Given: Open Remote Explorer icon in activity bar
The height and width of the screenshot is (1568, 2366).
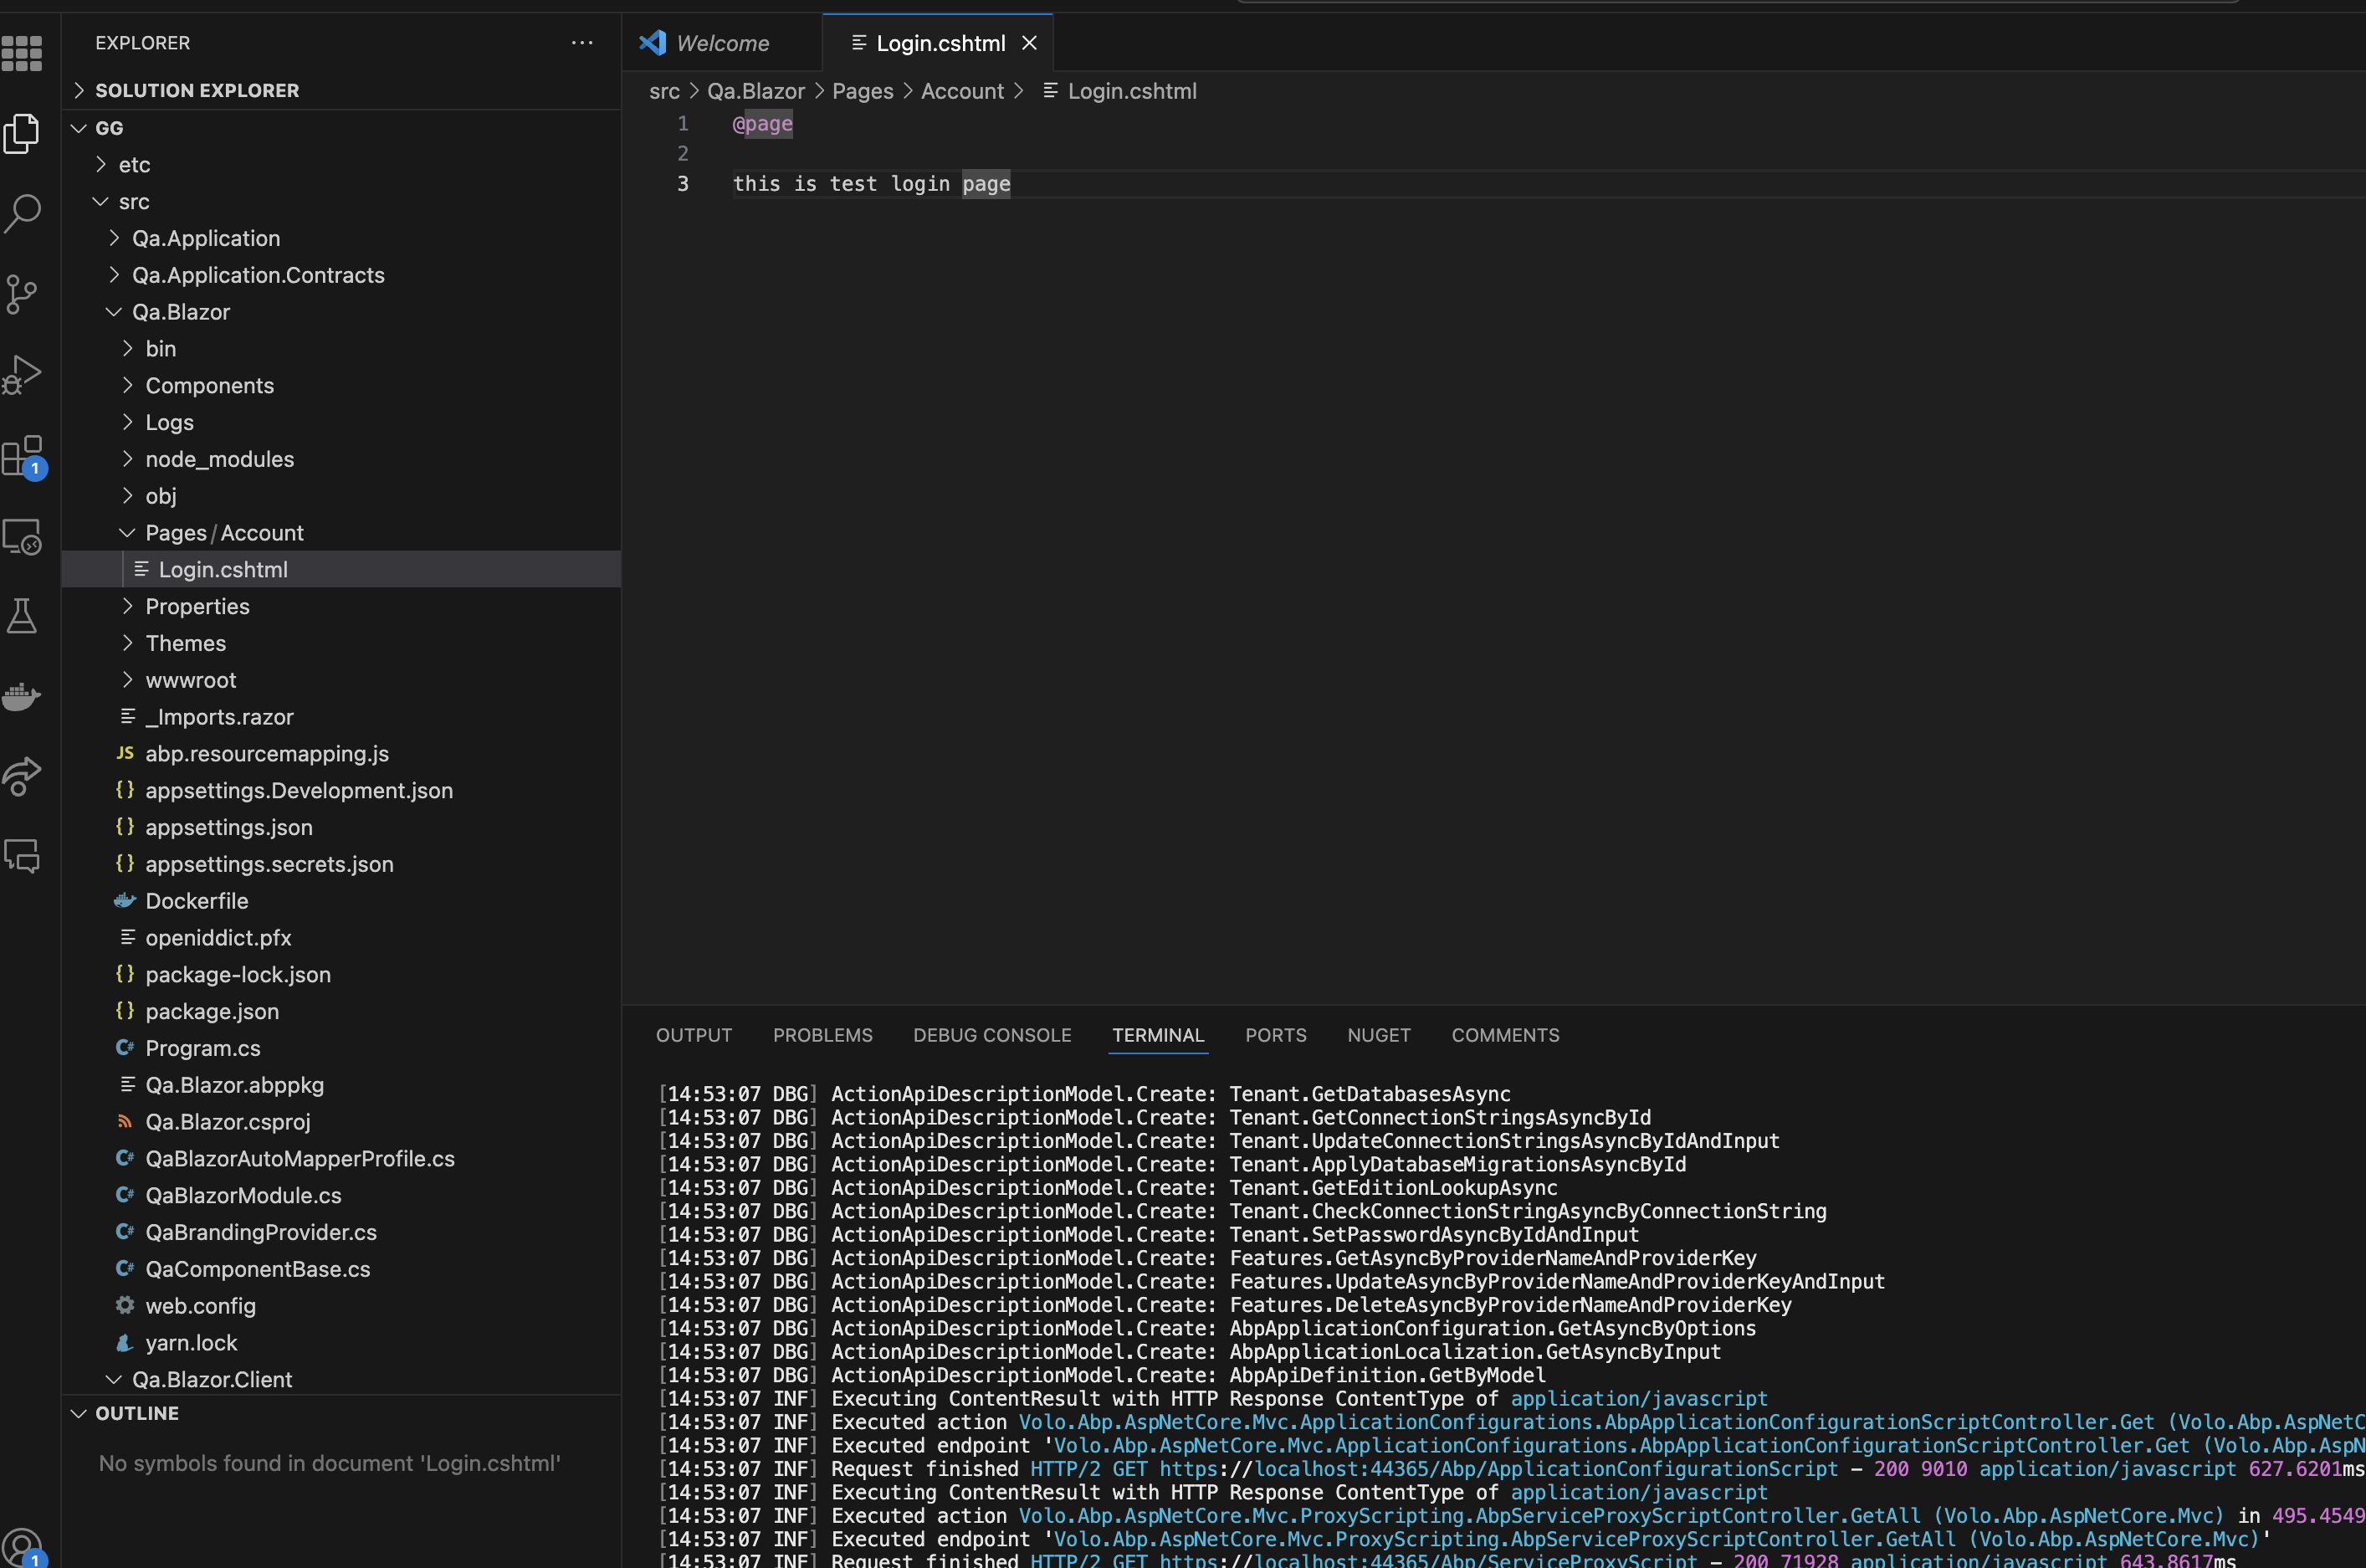Looking at the screenshot, I should [x=22, y=537].
